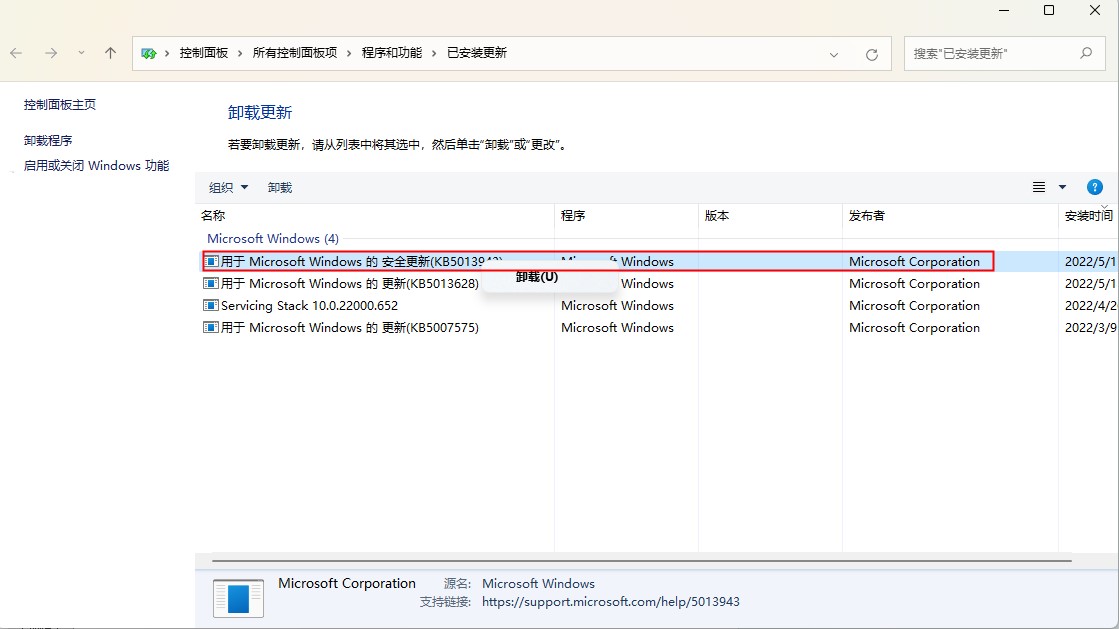This screenshot has width=1119, height=629.
Task: Click the Control Panel icon in the address bar
Action: coord(150,52)
